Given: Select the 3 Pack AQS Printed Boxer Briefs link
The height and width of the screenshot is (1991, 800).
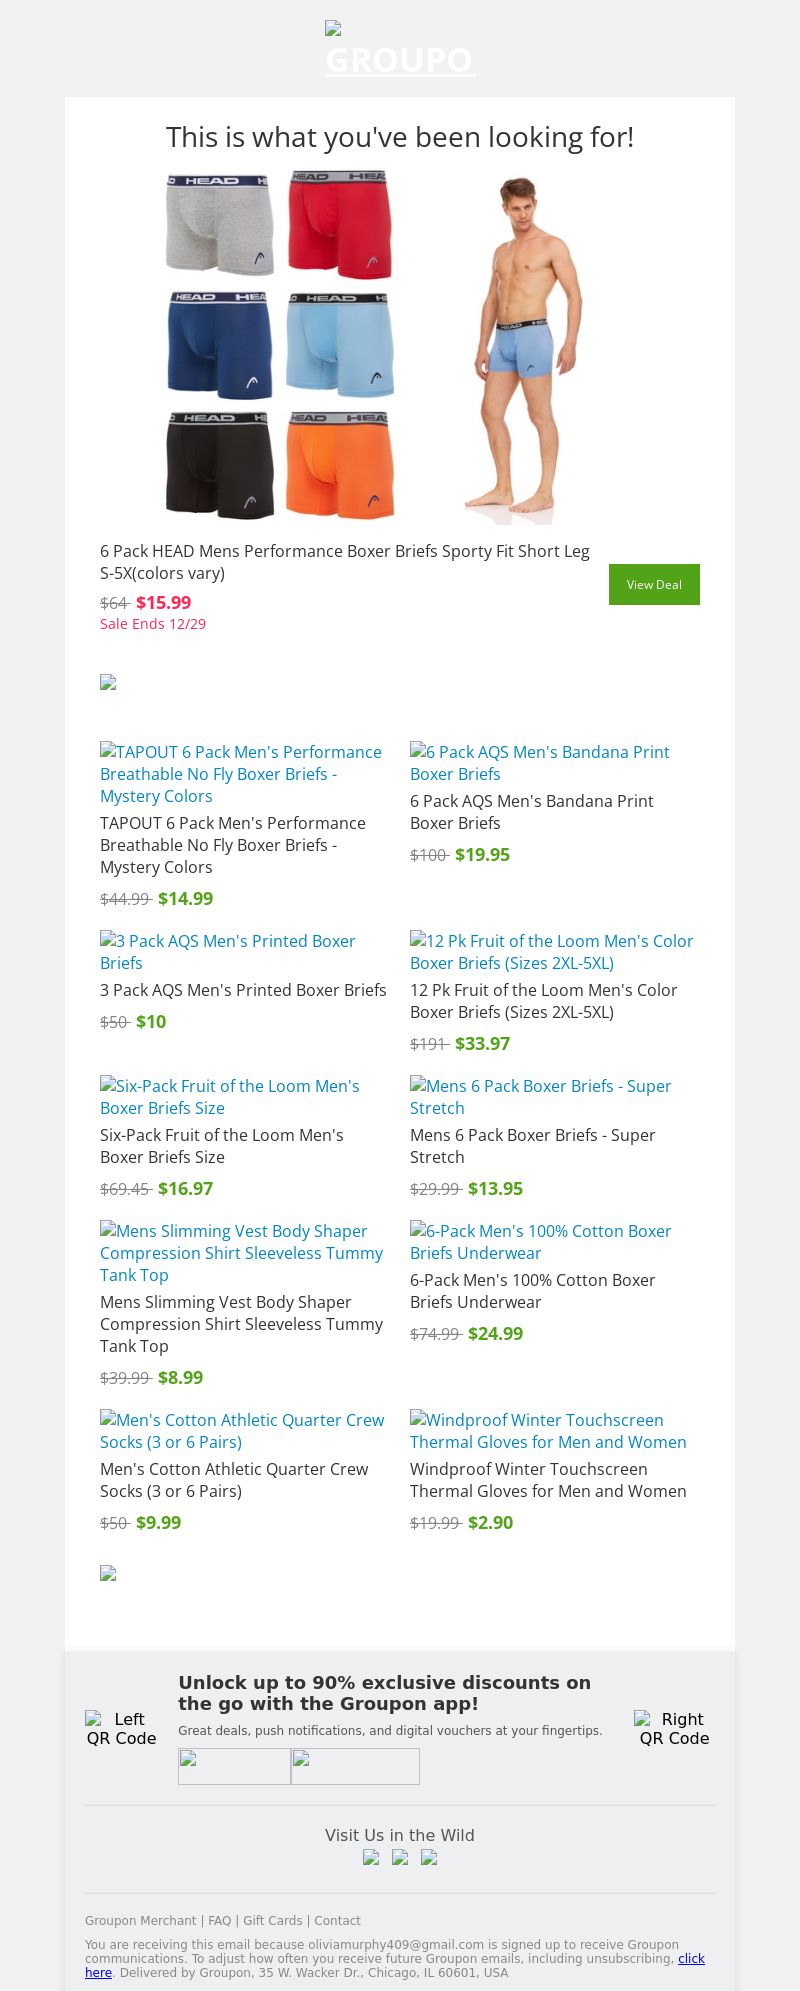Looking at the screenshot, I should pyautogui.click(x=228, y=952).
